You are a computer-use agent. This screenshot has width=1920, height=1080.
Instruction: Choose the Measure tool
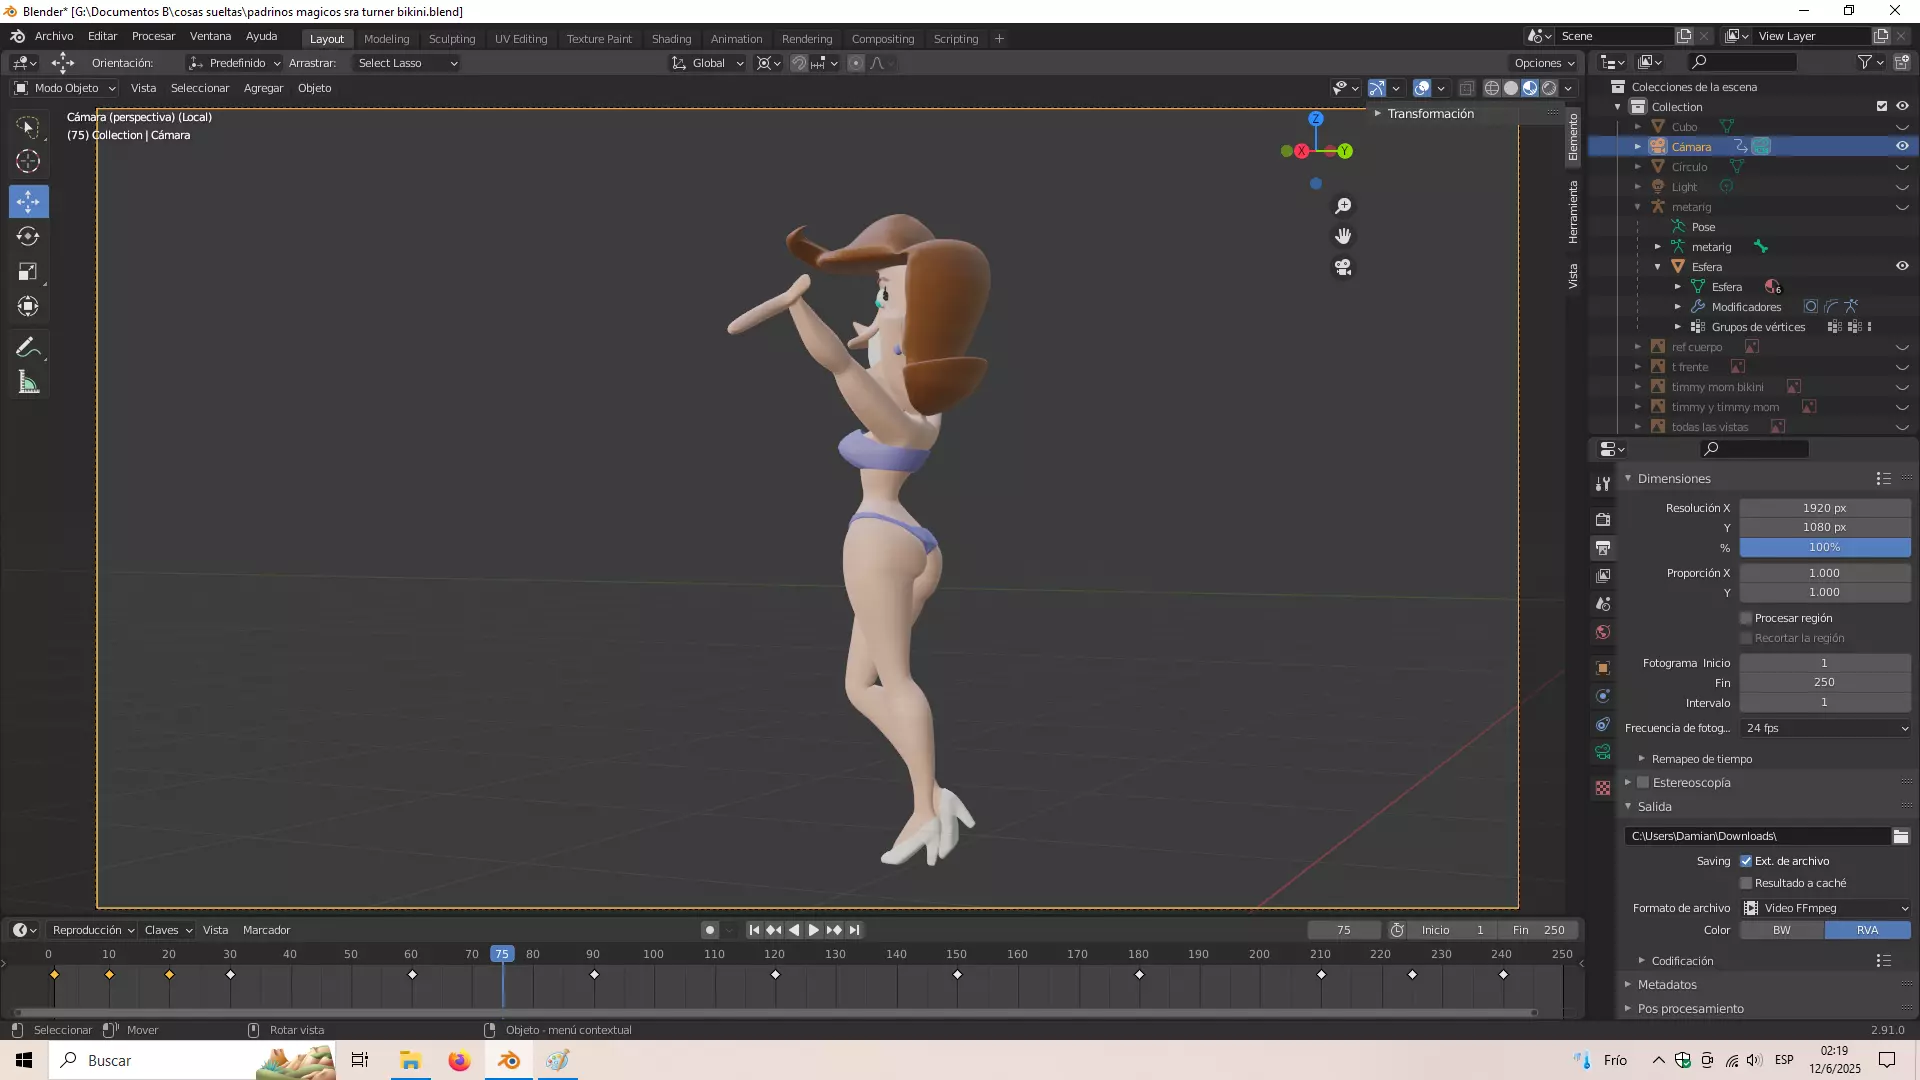click(28, 383)
